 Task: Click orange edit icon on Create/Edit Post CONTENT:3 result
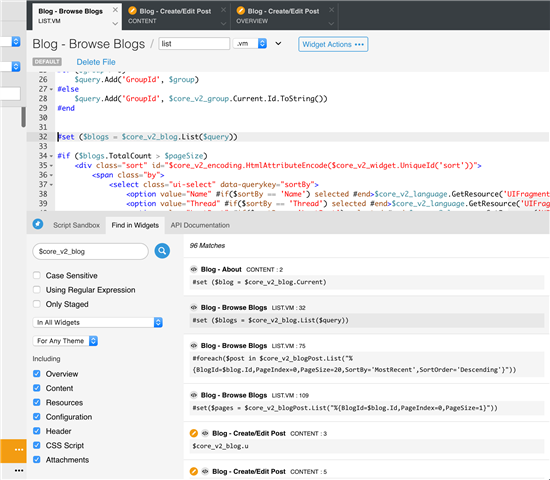coord(194,433)
